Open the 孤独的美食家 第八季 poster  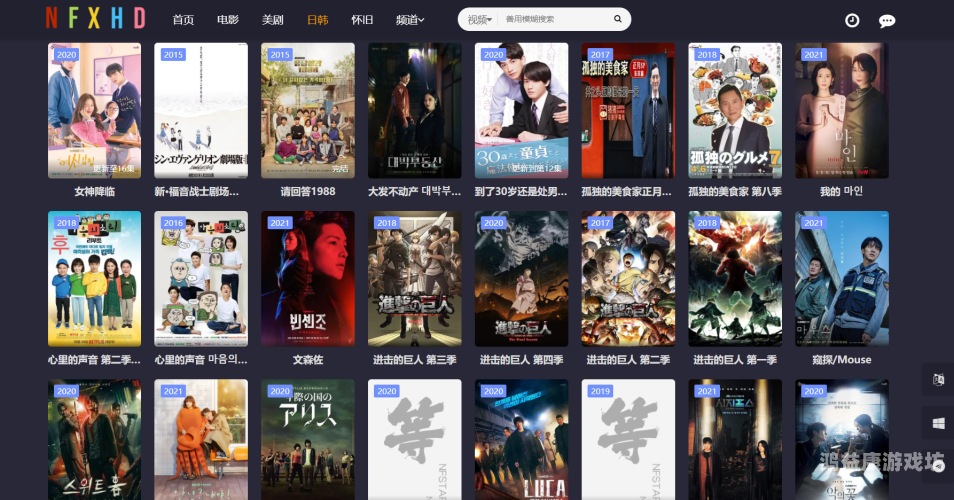(x=734, y=110)
